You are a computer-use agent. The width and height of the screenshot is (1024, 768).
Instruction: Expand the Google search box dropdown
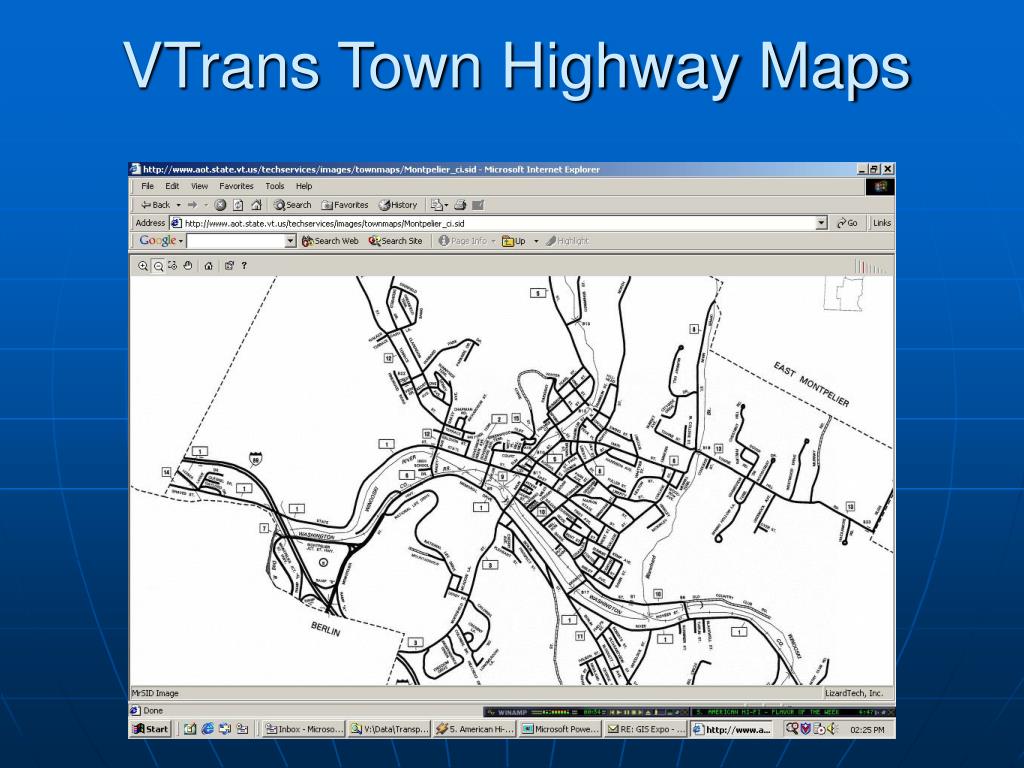(291, 241)
